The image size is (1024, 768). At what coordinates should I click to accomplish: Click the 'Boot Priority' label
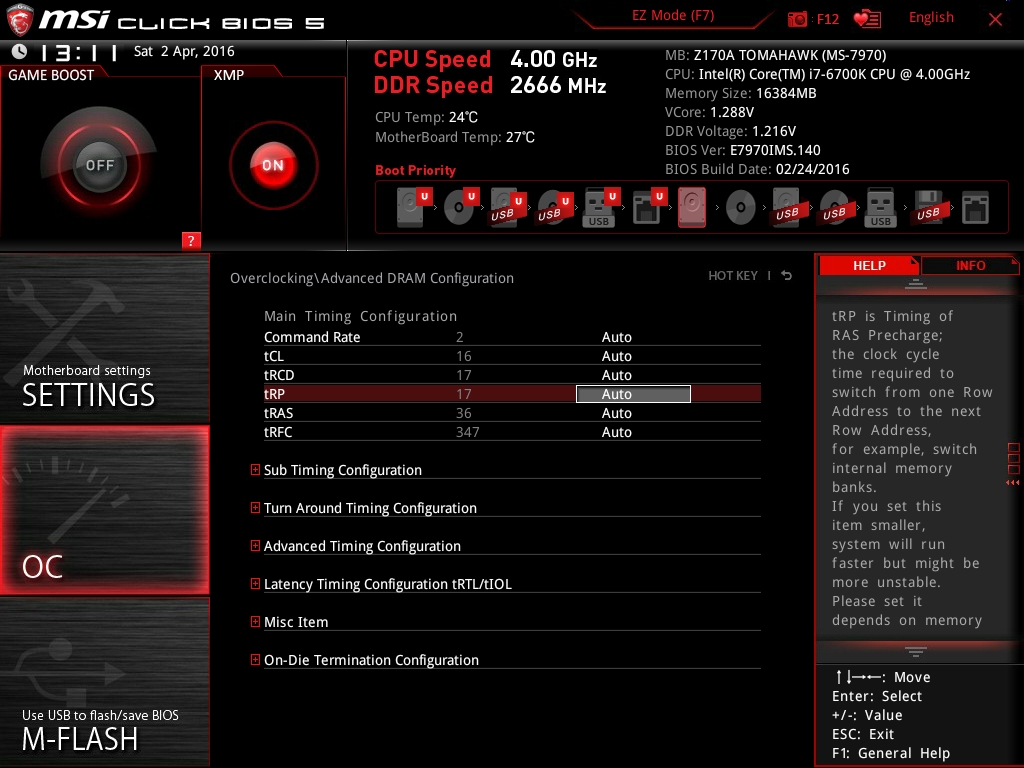(x=415, y=170)
